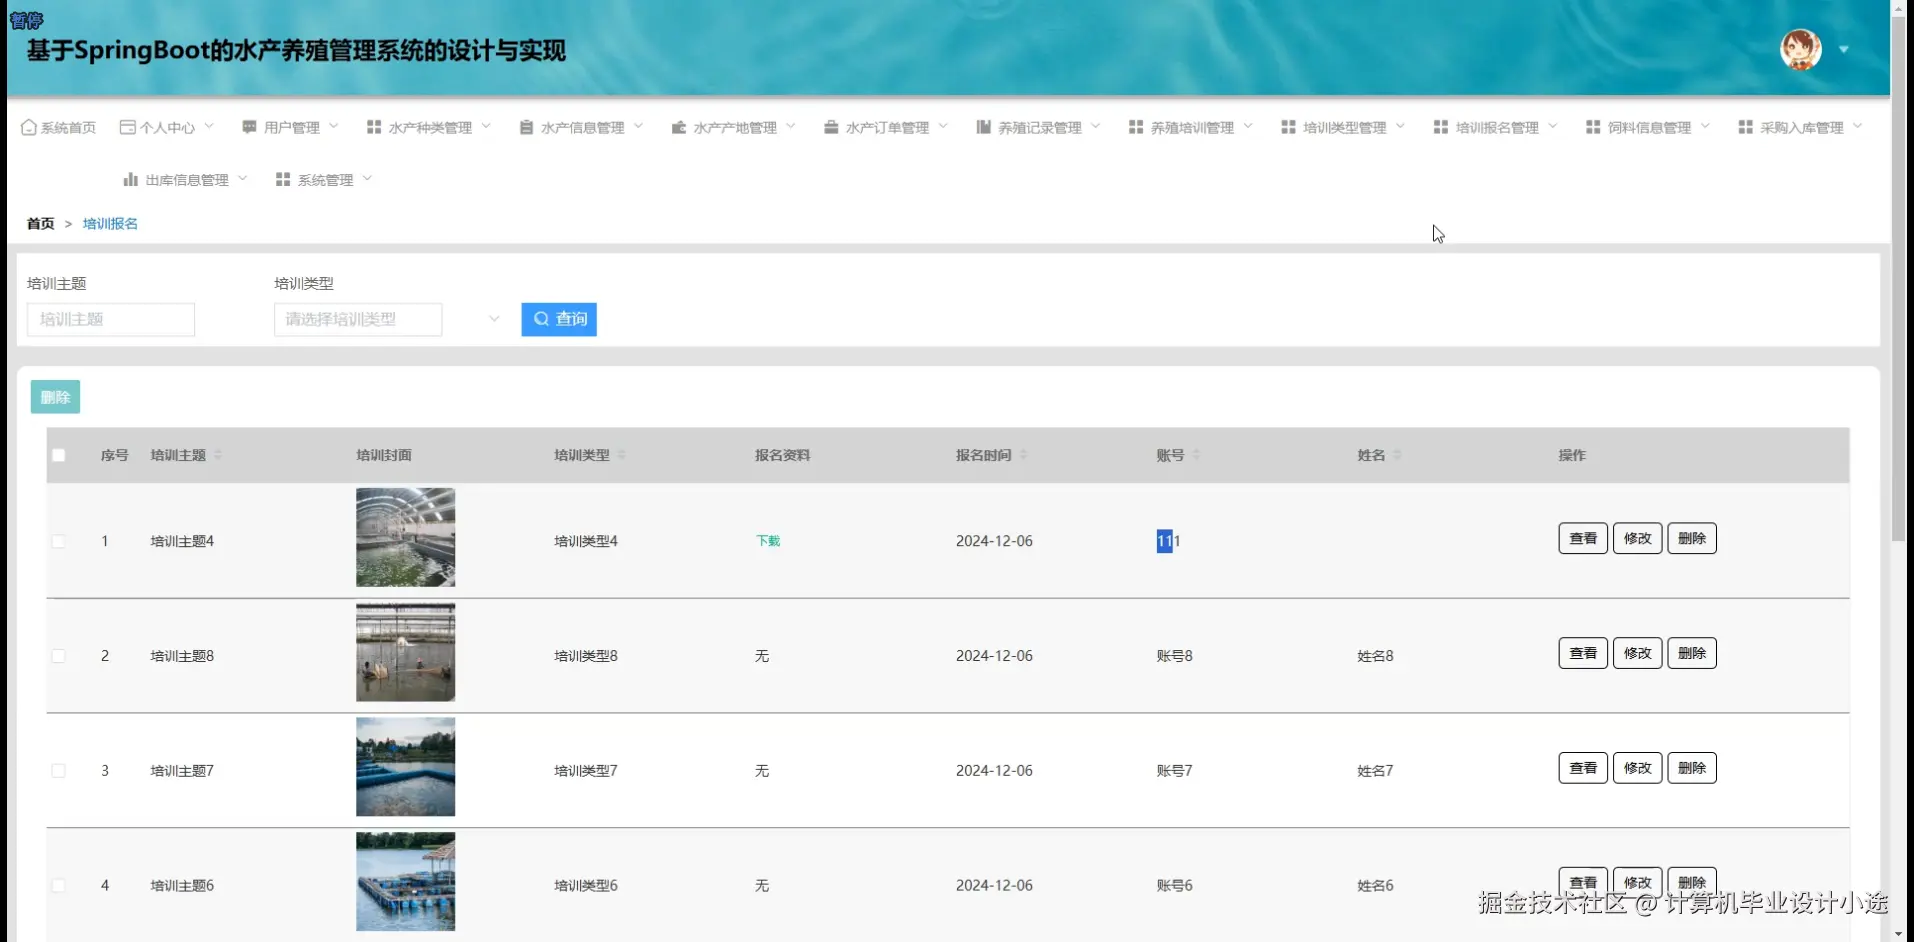The width and height of the screenshot is (1914, 942).
Task: Expand the 培训报名管理 menu chevron
Action: pyautogui.click(x=1553, y=126)
